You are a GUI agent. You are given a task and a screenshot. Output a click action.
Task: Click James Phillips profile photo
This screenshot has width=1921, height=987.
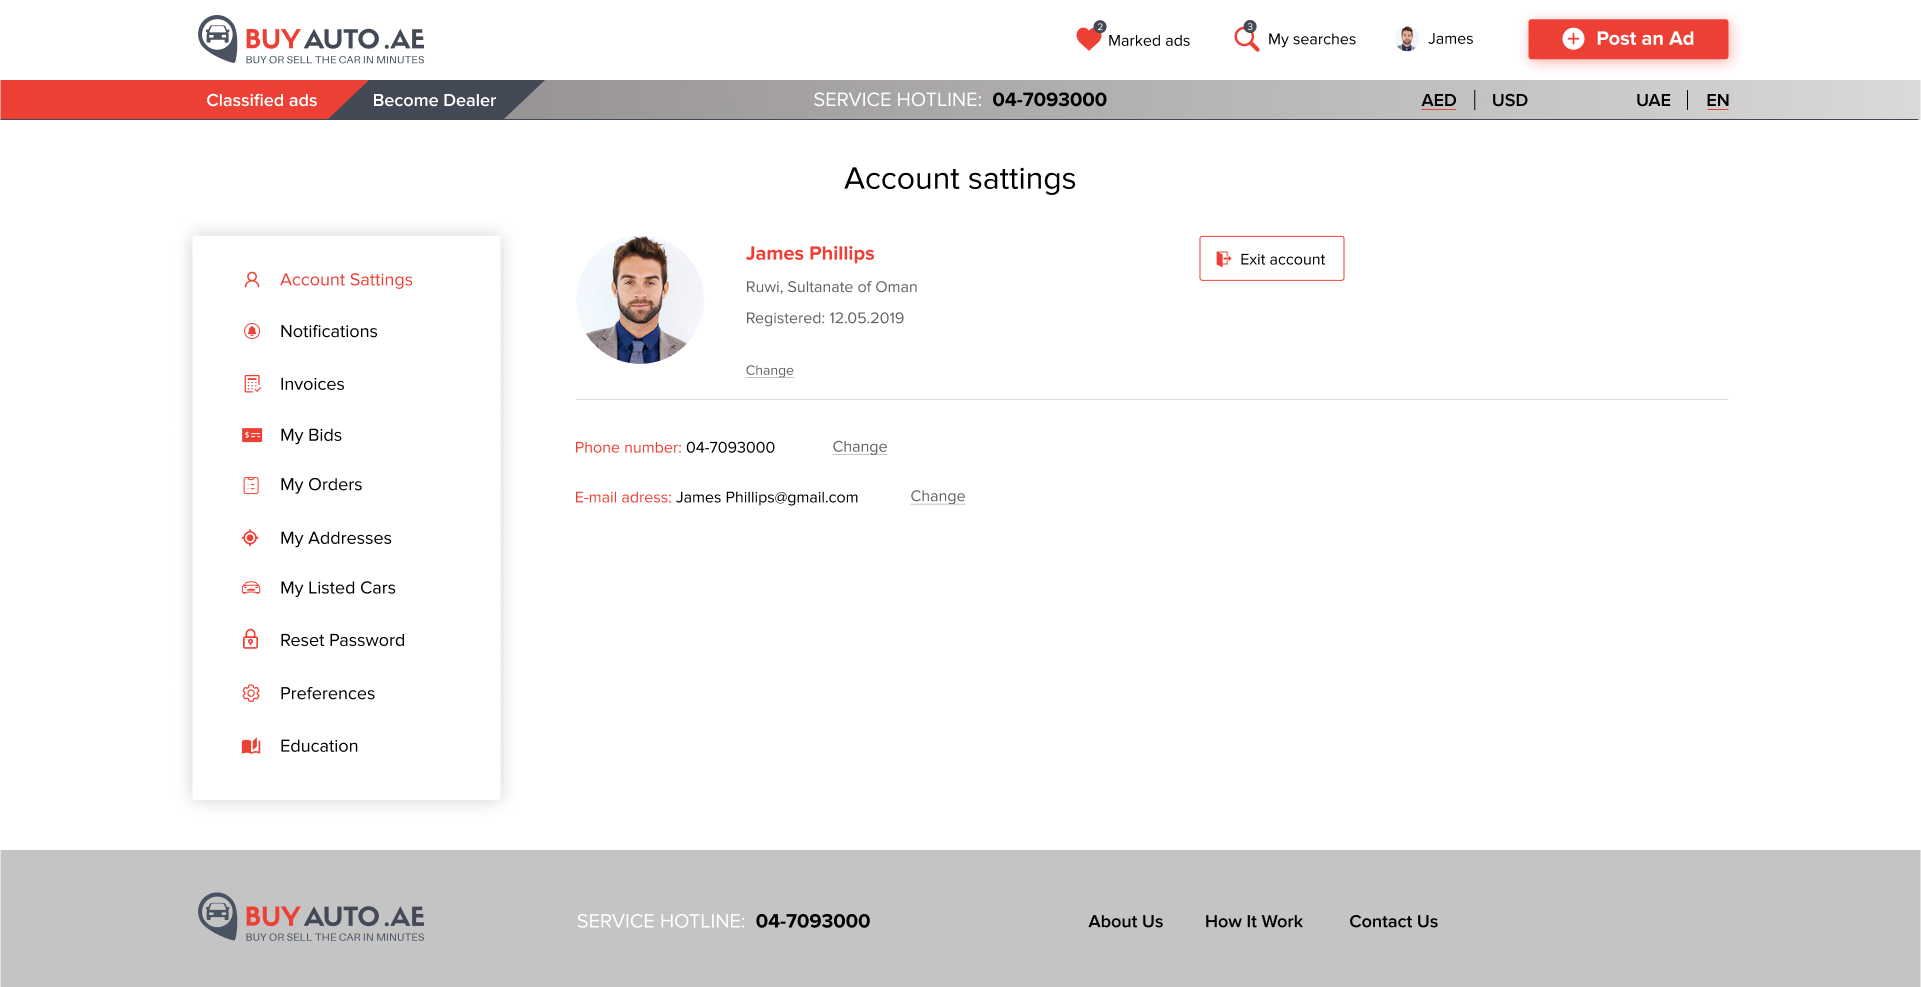click(640, 300)
